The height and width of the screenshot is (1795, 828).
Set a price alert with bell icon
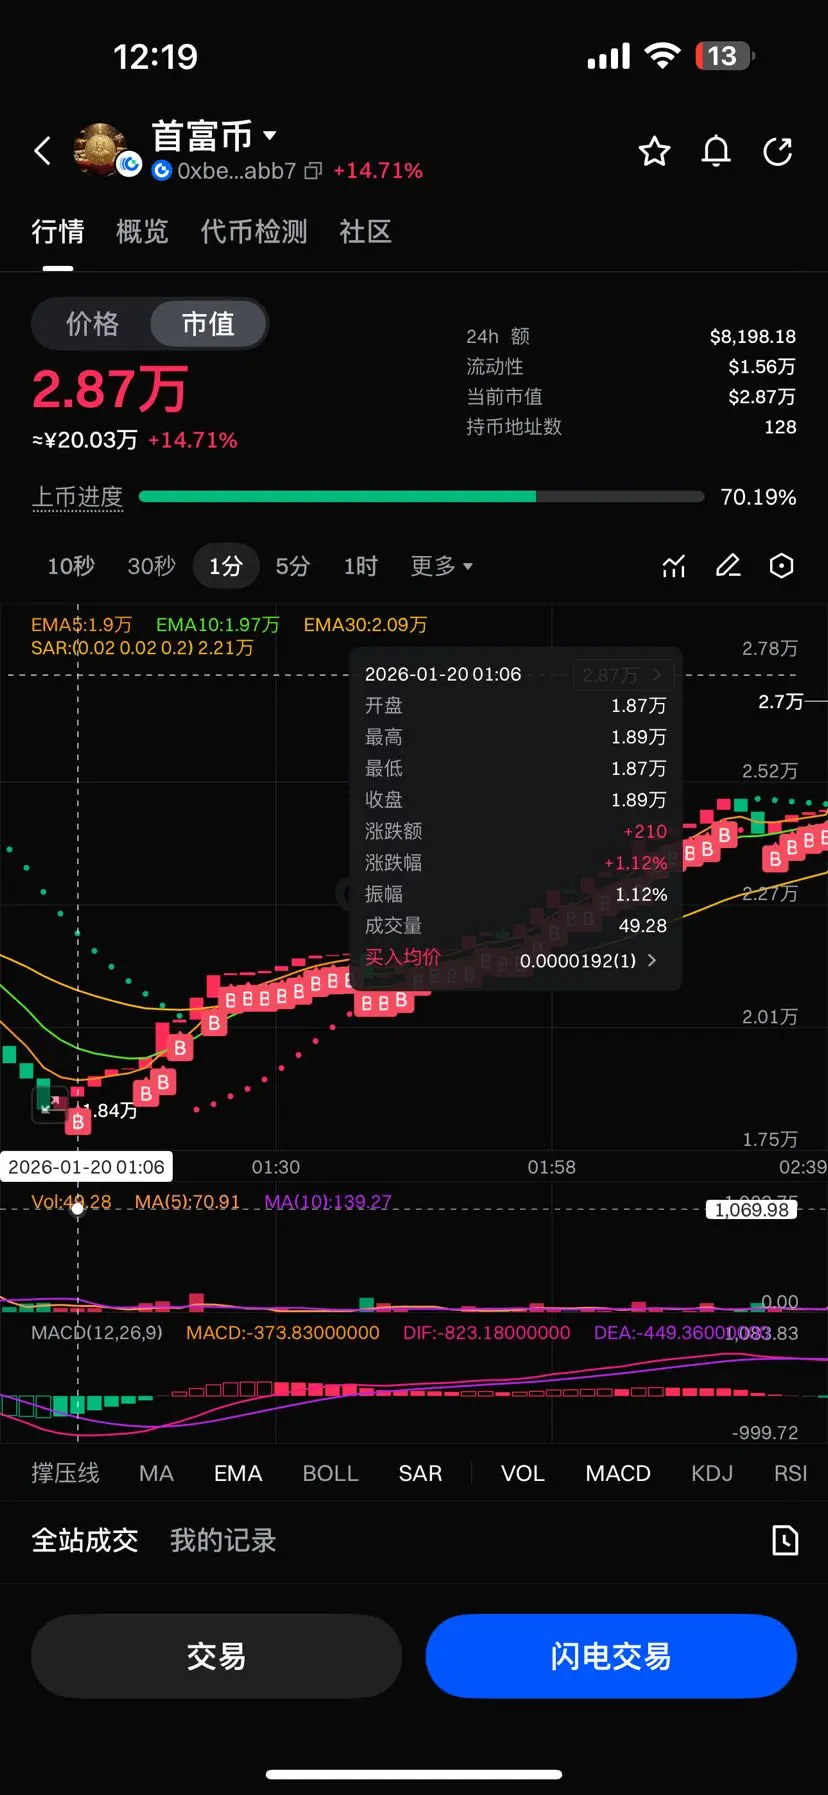point(716,152)
